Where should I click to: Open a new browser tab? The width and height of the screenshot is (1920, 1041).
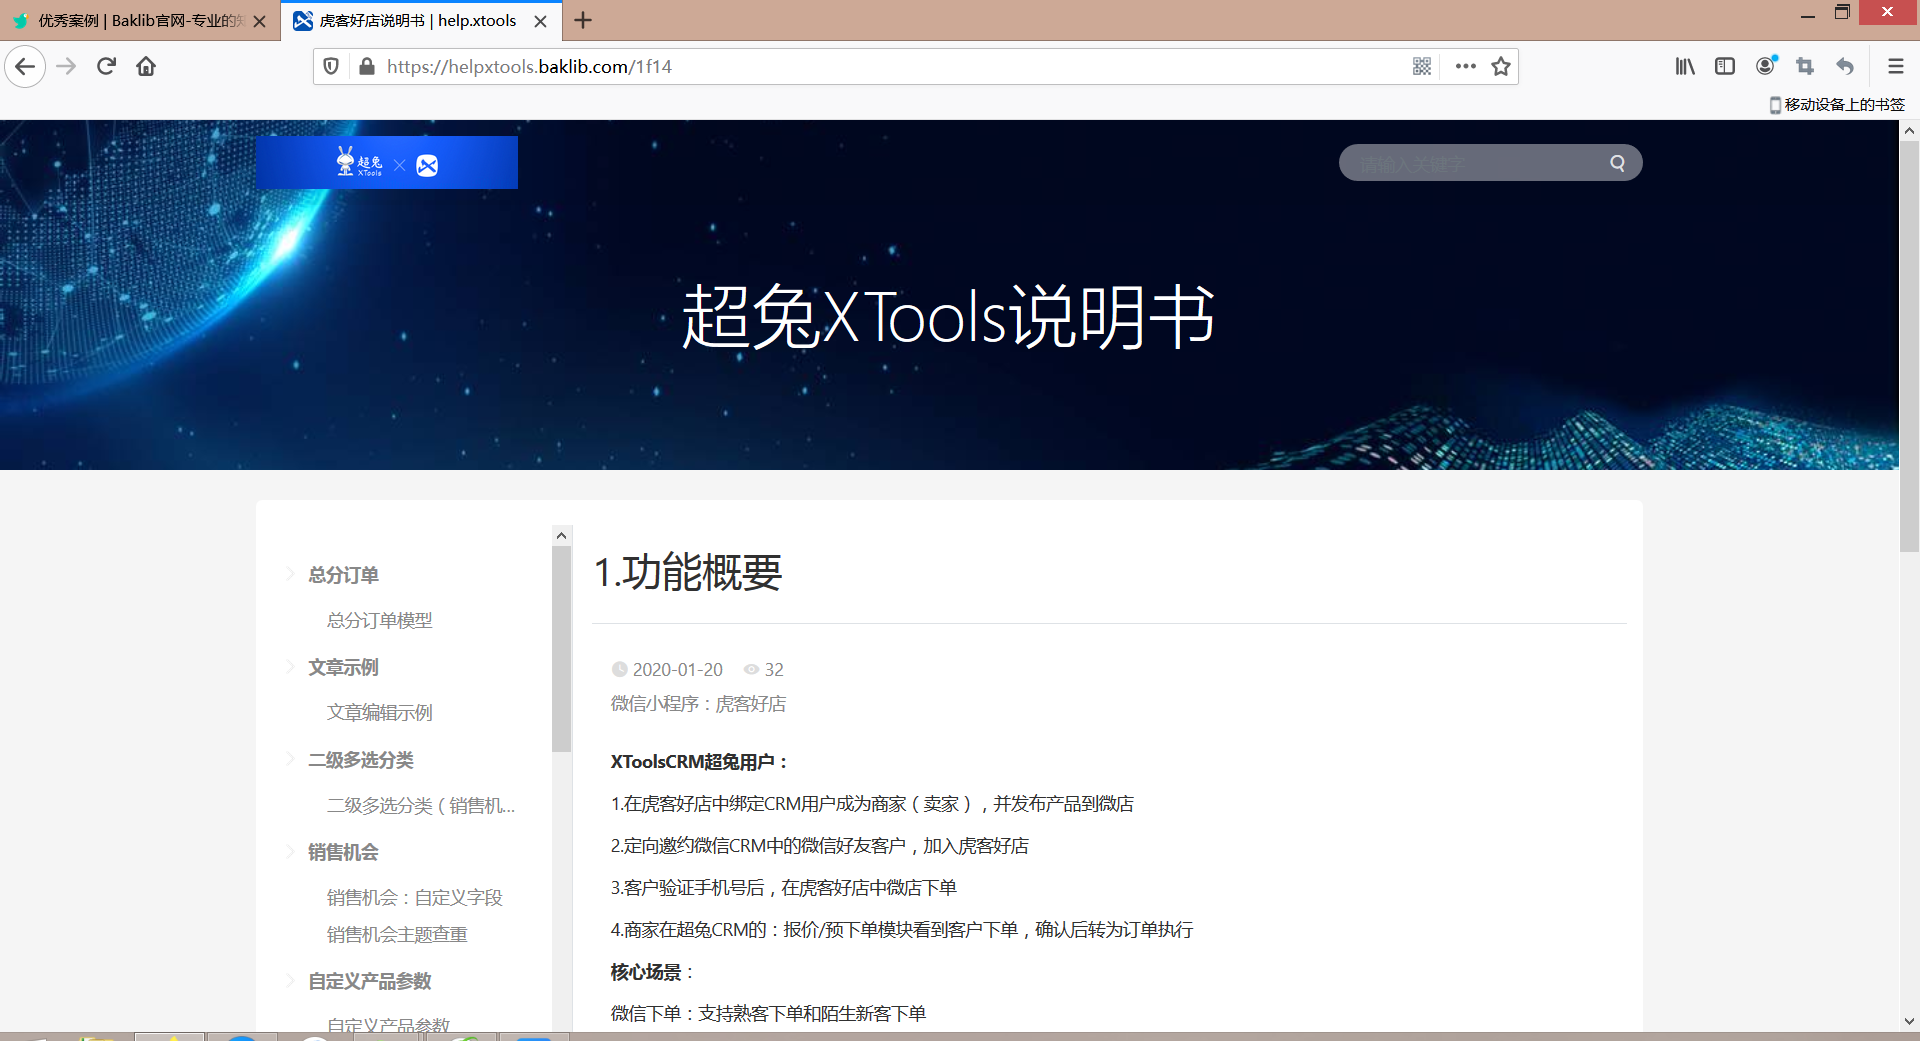pos(583,20)
